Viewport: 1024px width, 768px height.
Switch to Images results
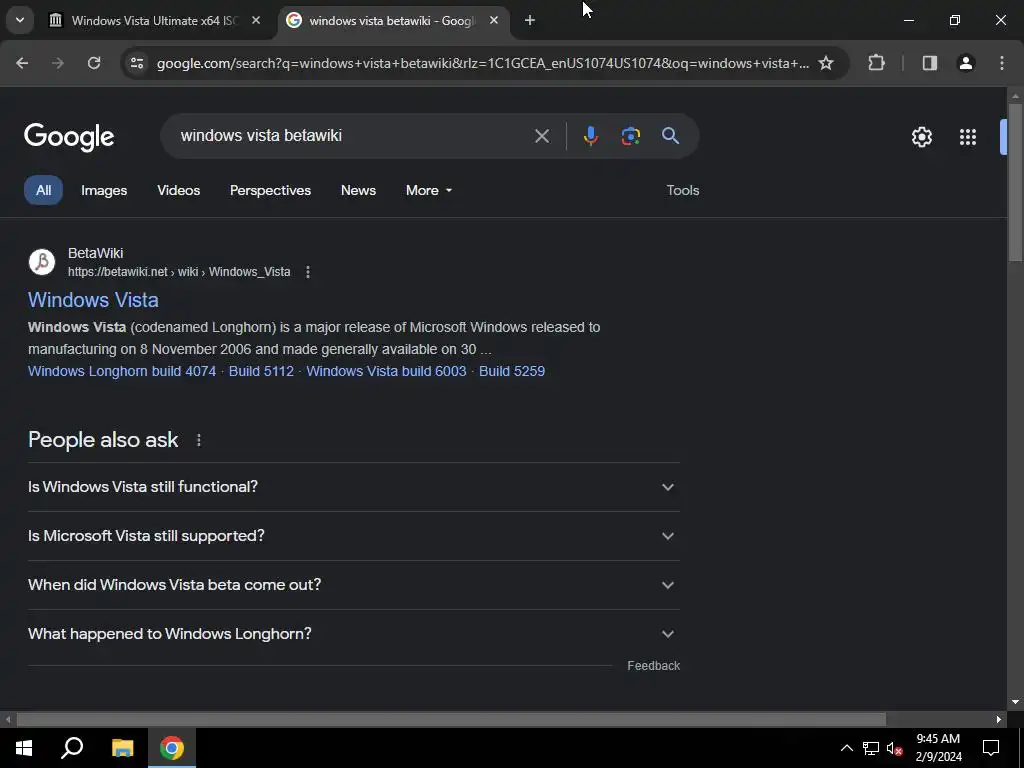click(104, 190)
